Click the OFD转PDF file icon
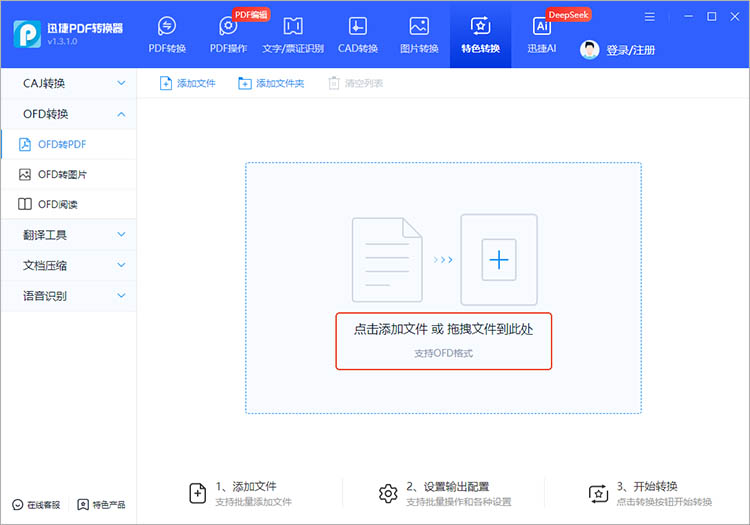The width and height of the screenshot is (750, 525). pos(25,144)
